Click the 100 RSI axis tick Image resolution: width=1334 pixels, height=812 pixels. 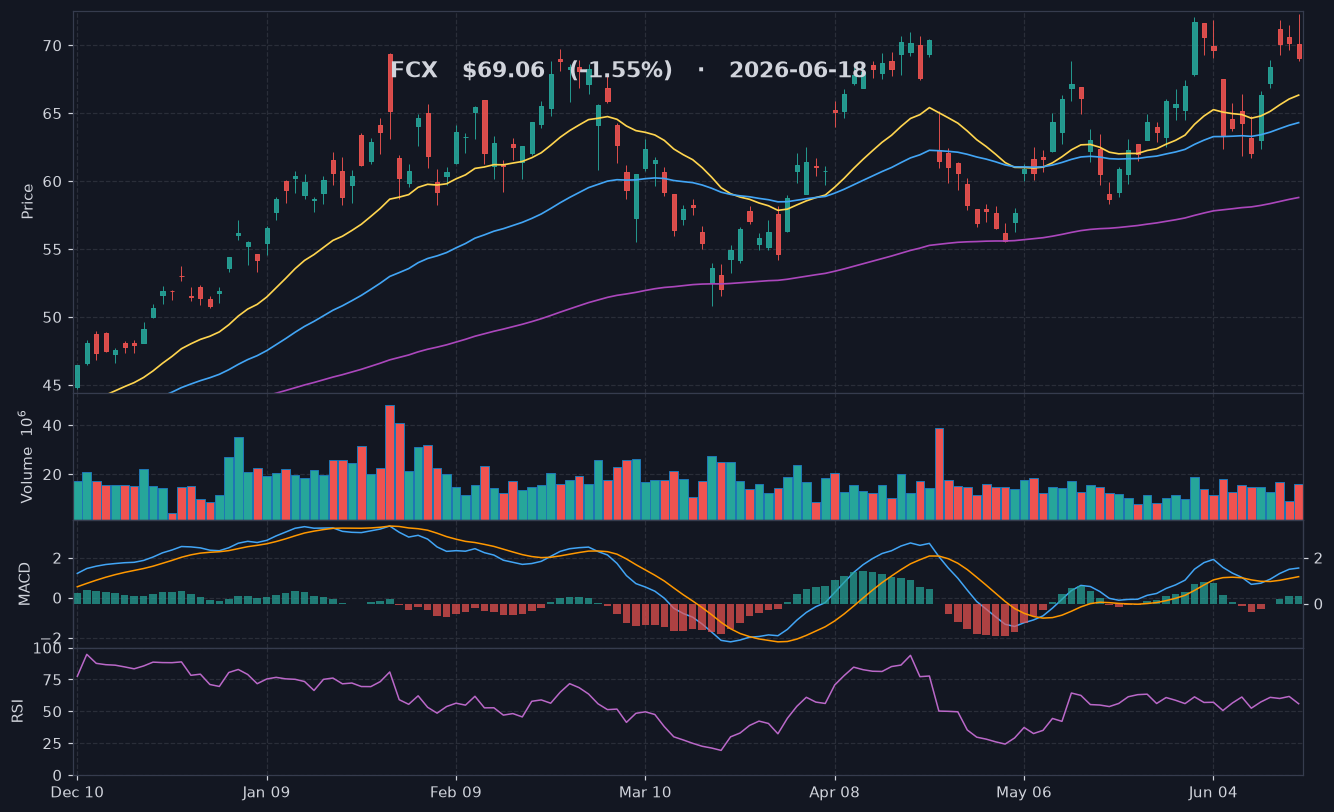click(x=47, y=649)
